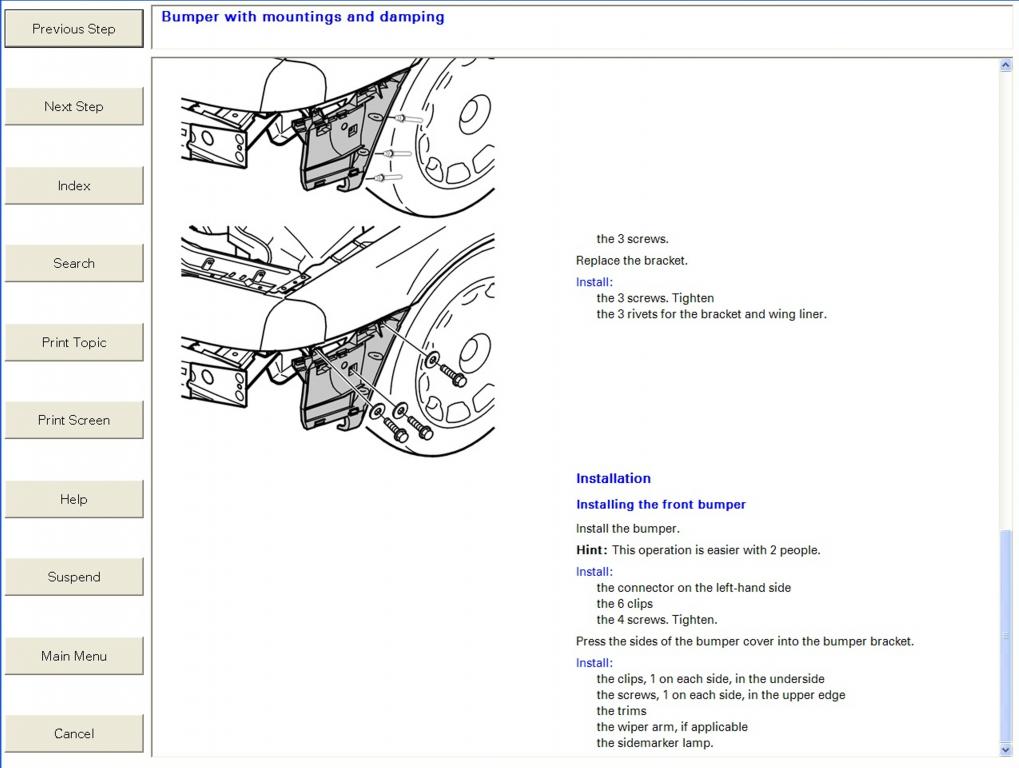The height and width of the screenshot is (768, 1019).
Task: Click 'the connector on the left-hand side'
Action: coord(693,588)
